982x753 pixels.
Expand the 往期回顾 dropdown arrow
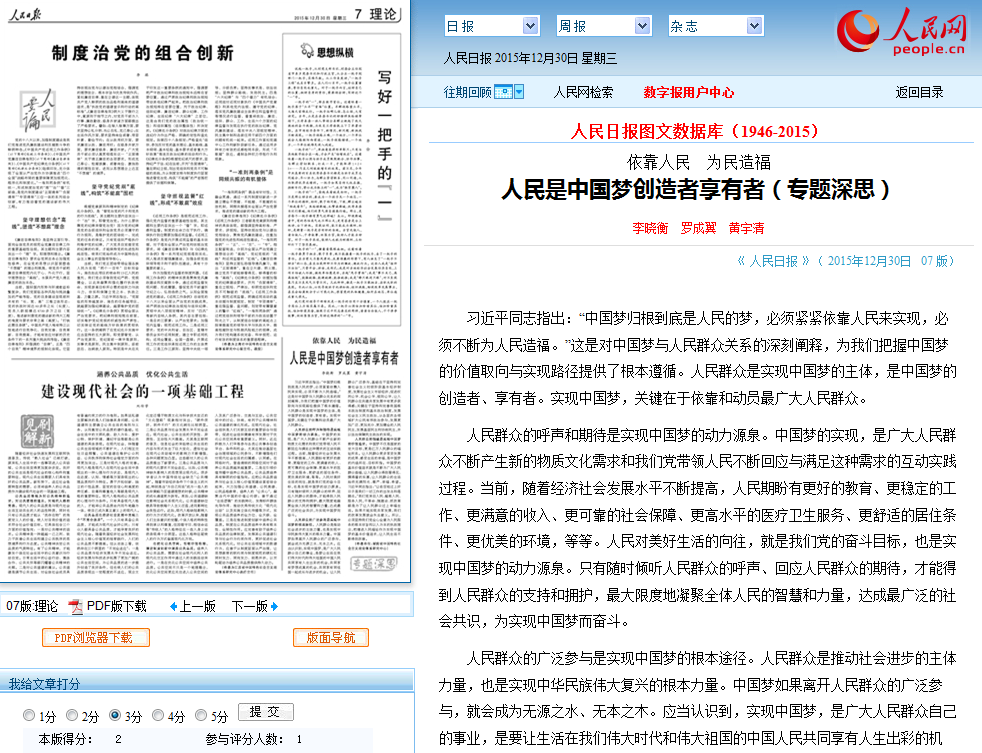tap(519, 92)
